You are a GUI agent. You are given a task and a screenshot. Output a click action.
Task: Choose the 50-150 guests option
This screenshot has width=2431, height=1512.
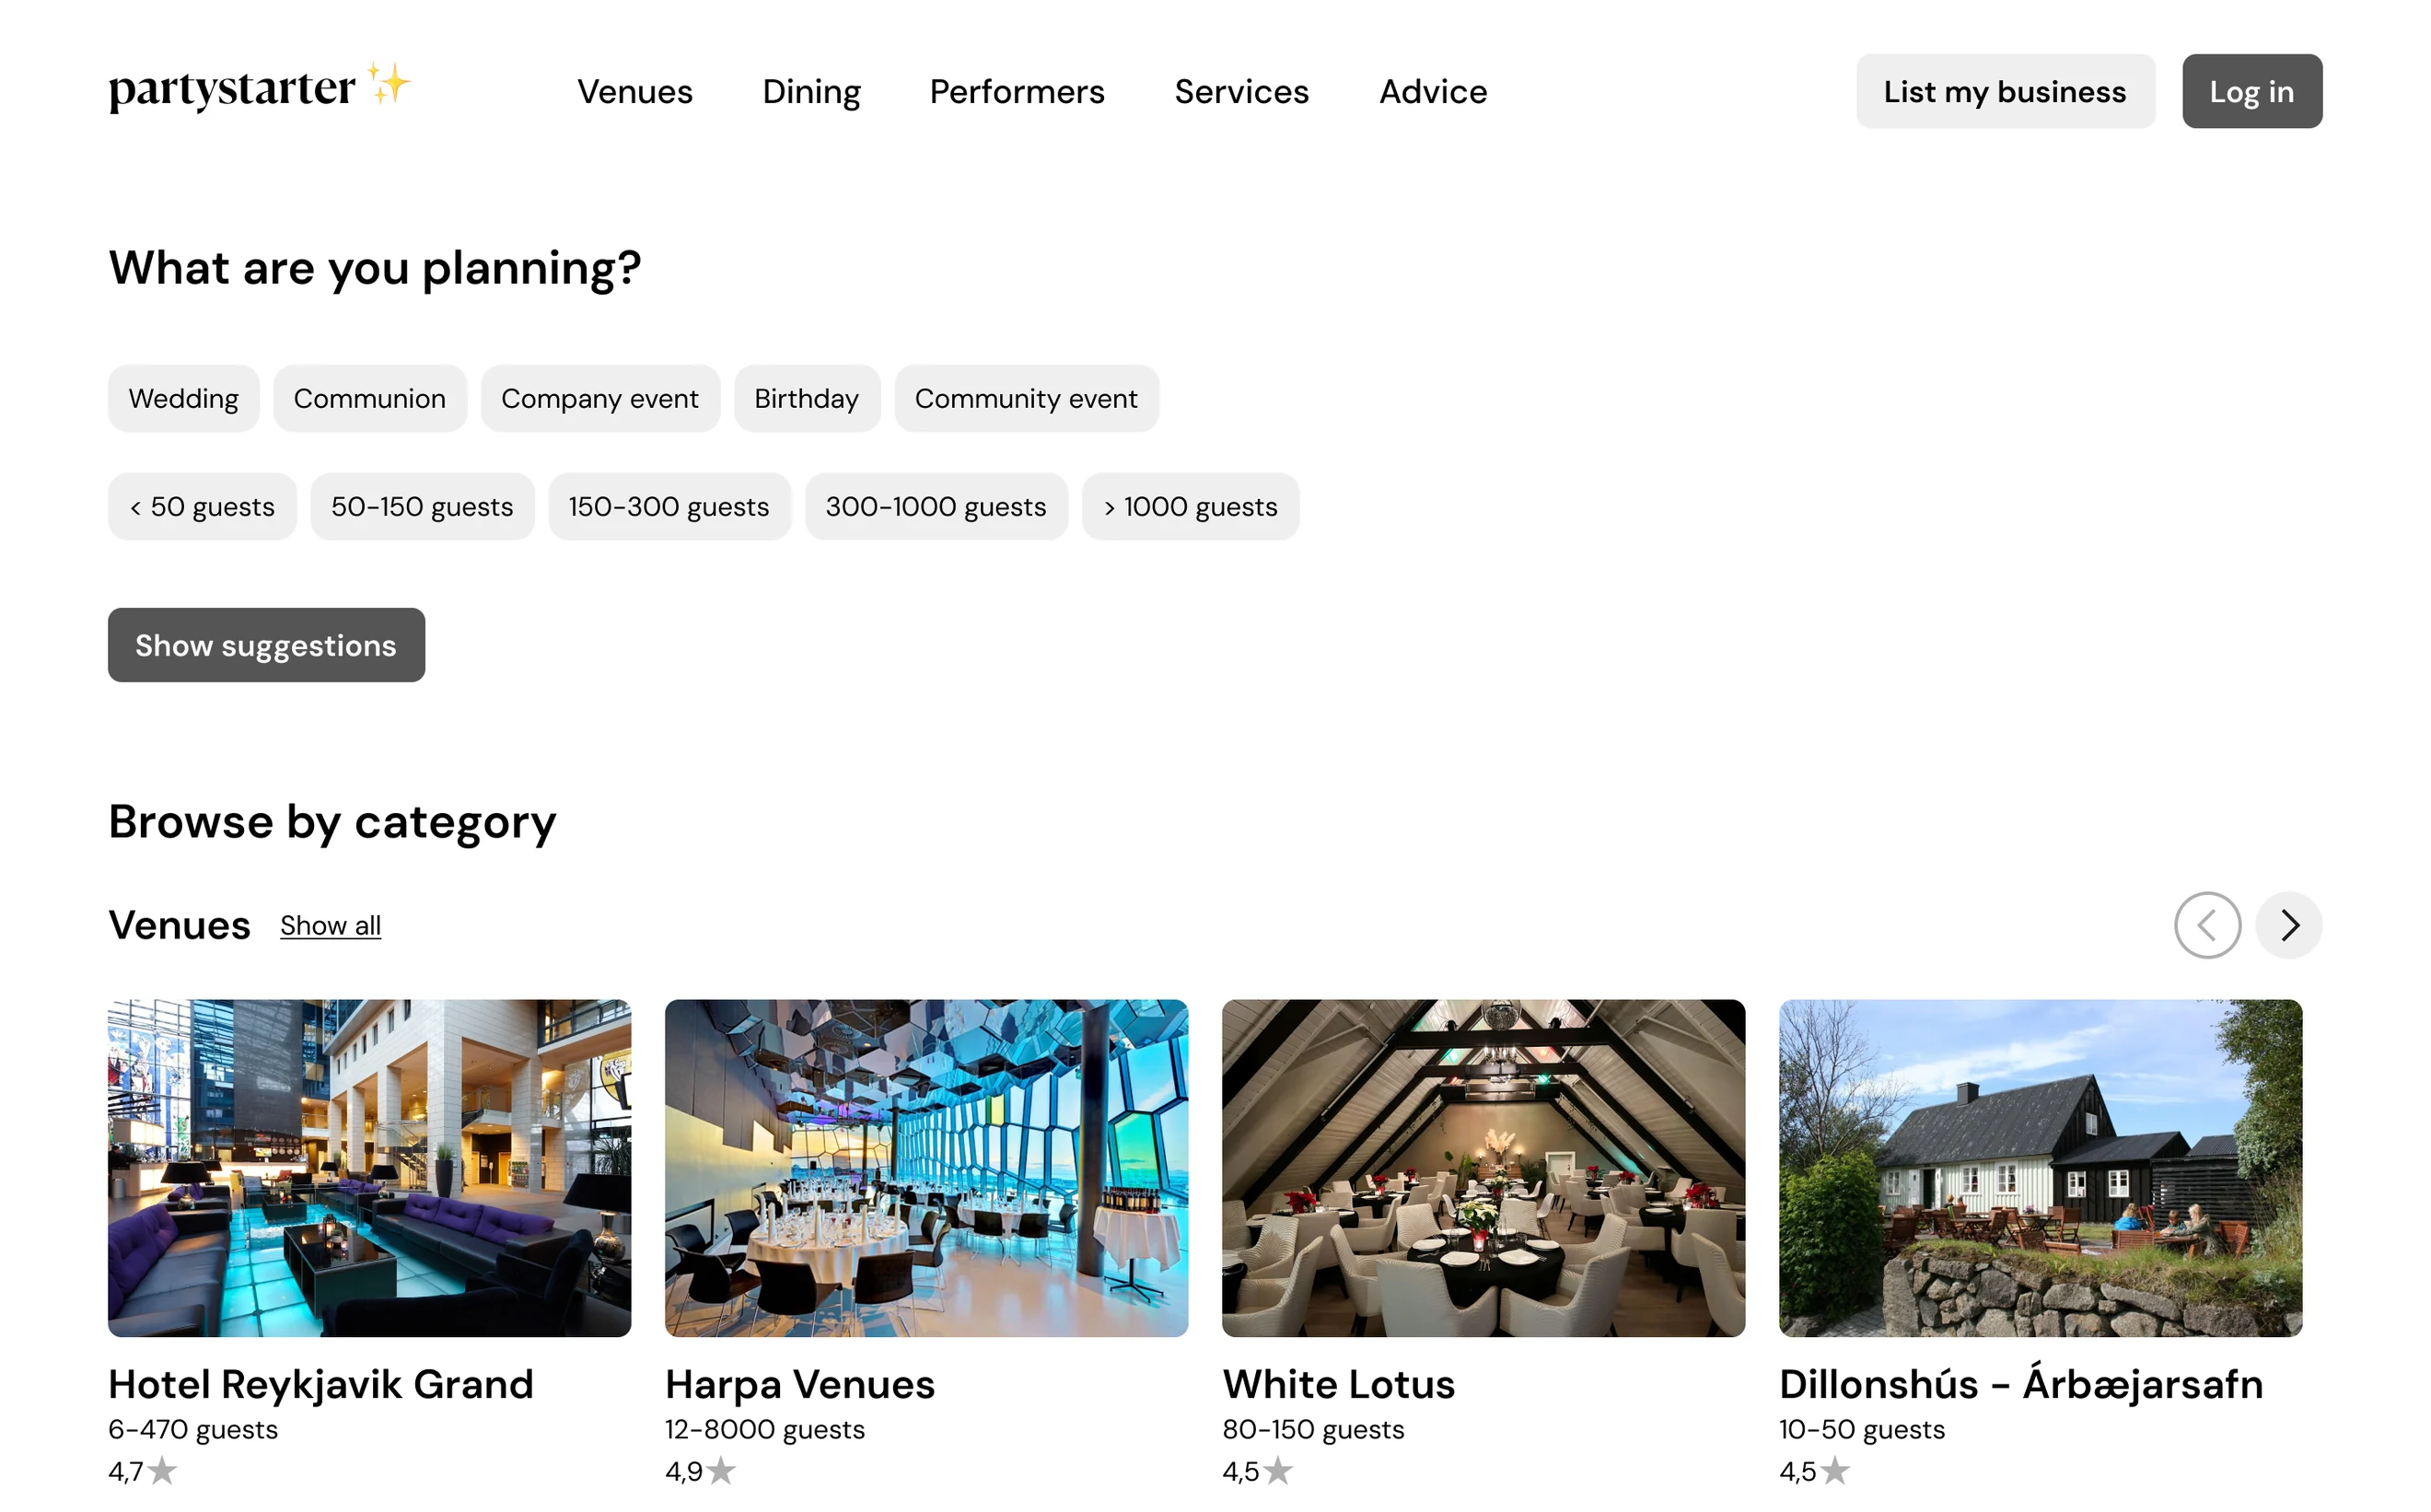(422, 506)
